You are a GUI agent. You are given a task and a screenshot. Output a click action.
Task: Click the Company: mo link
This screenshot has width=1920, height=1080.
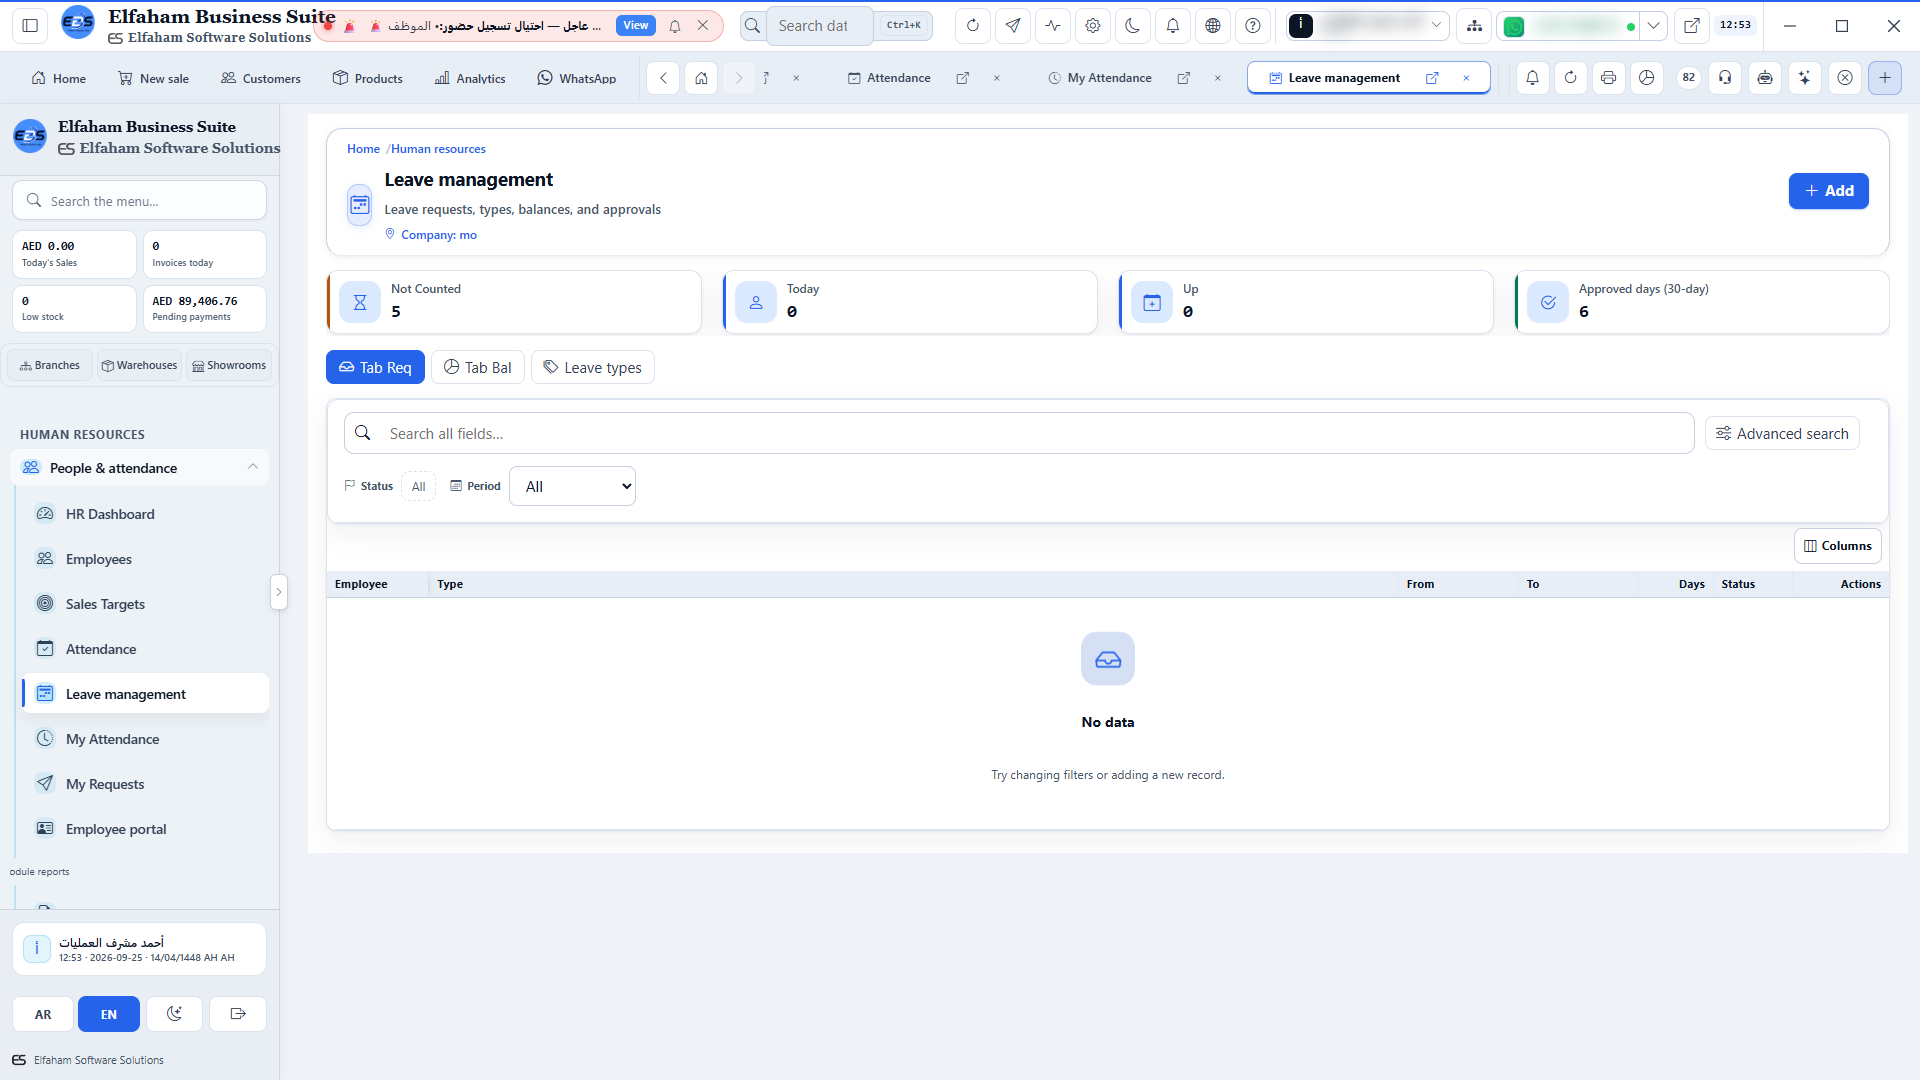(439, 235)
